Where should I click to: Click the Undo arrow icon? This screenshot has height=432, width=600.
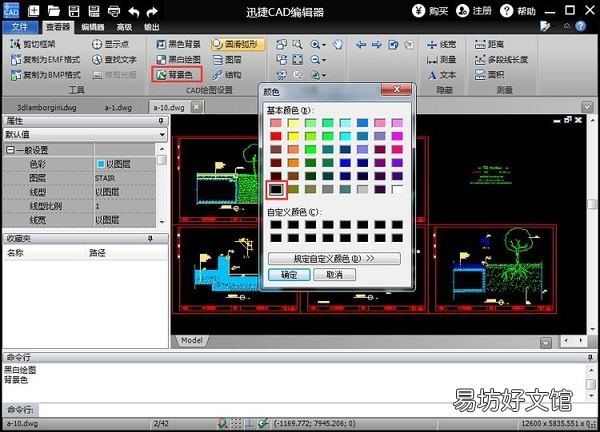(134, 11)
